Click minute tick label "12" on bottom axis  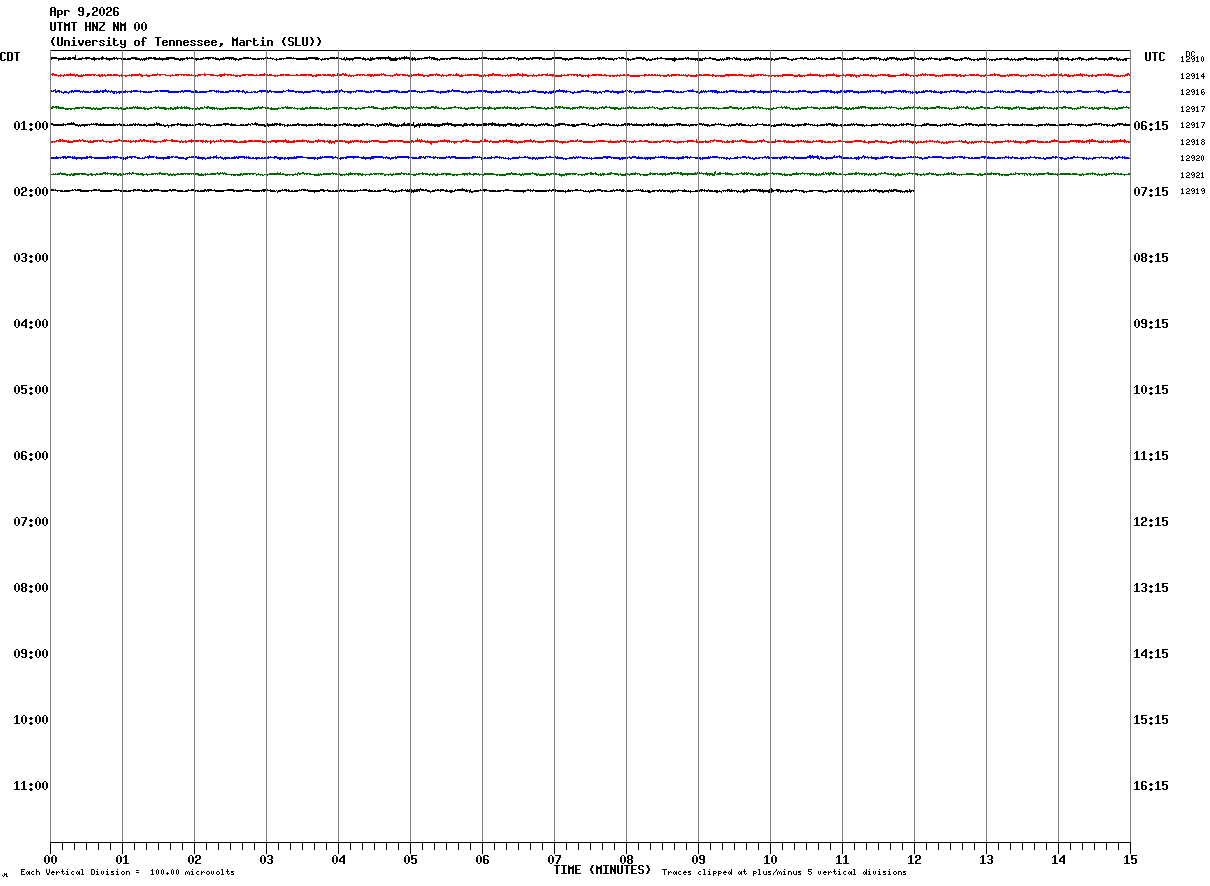click(914, 860)
